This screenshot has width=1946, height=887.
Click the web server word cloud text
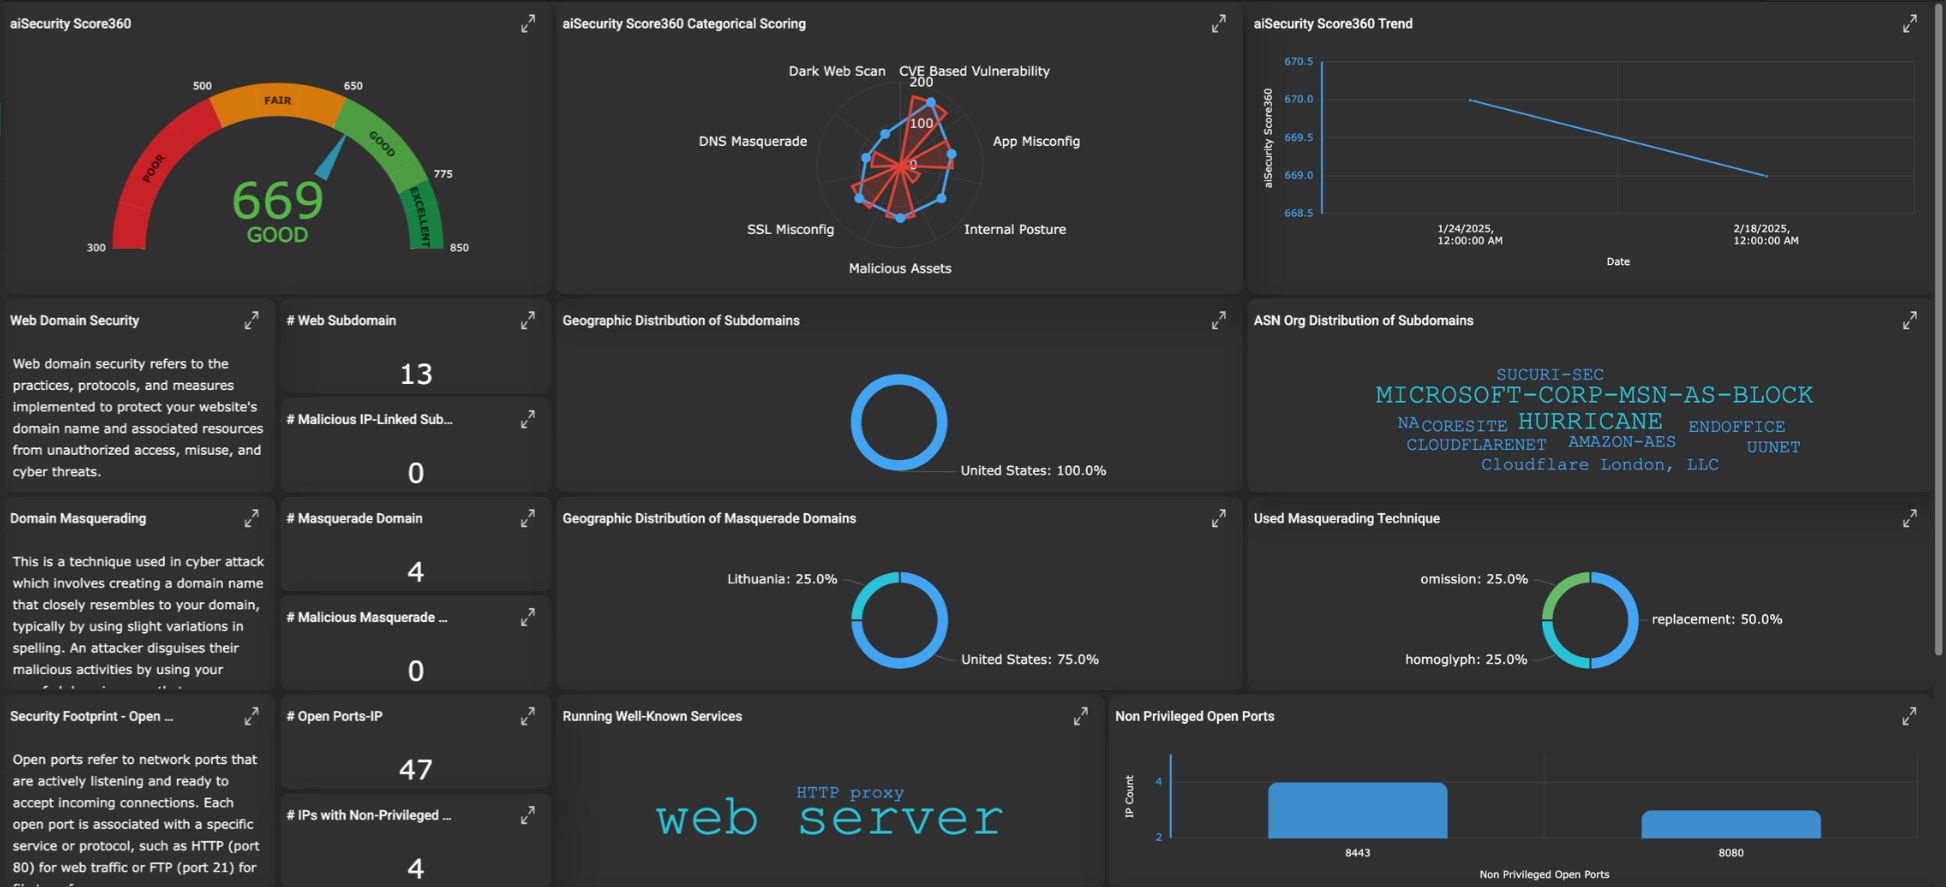tap(829, 819)
